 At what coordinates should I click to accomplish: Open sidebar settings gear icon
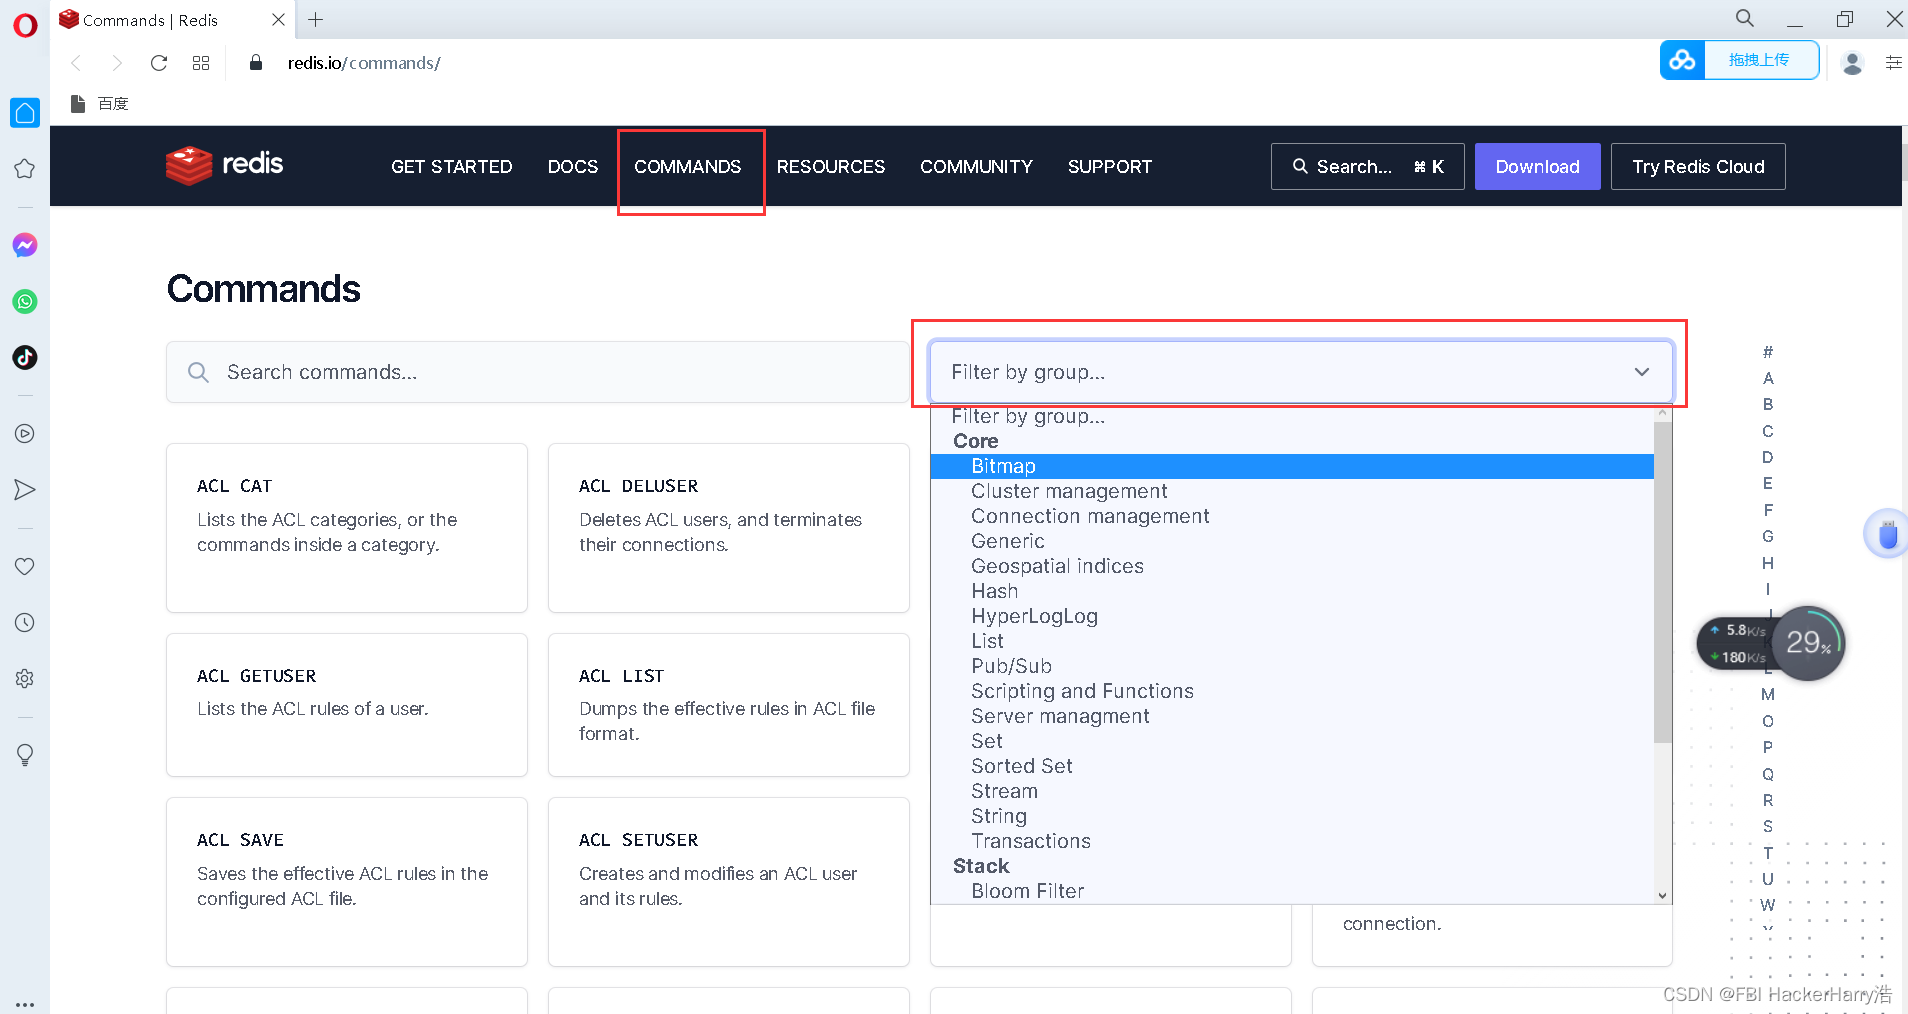(x=25, y=678)
